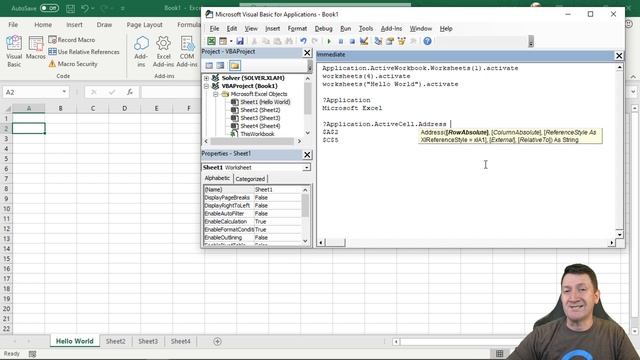Close the Immediate window pane
Viewport: 640px width, 360px height.
pyautogui.click(x=619, y=56)
